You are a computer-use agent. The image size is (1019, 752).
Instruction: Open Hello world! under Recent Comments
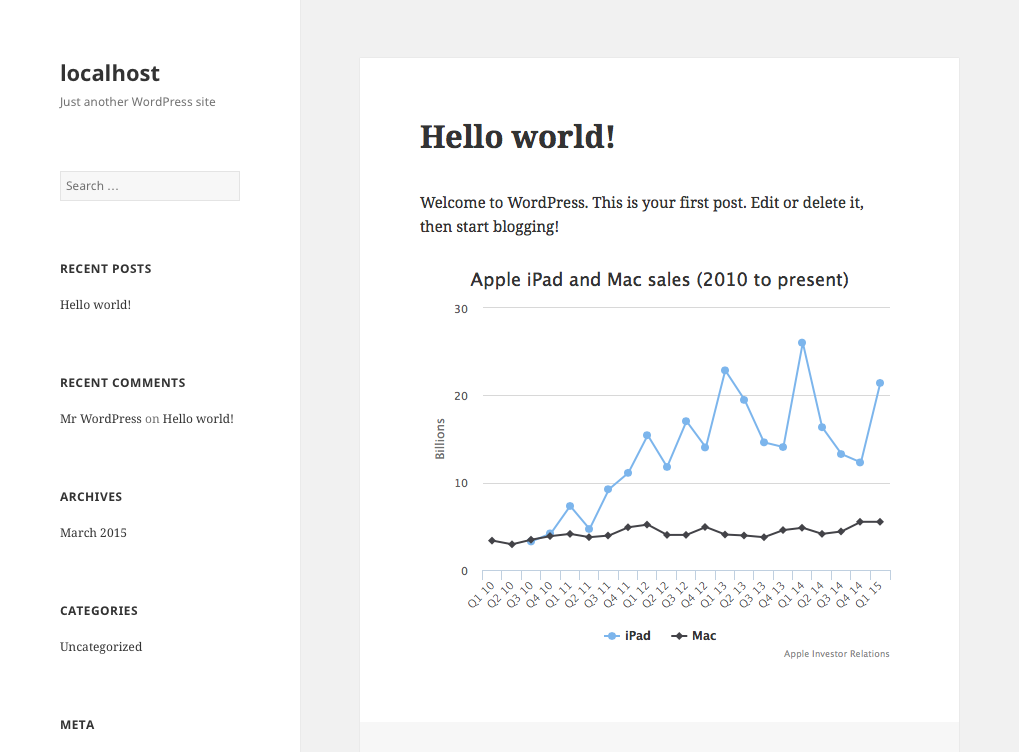click(197, 418)
